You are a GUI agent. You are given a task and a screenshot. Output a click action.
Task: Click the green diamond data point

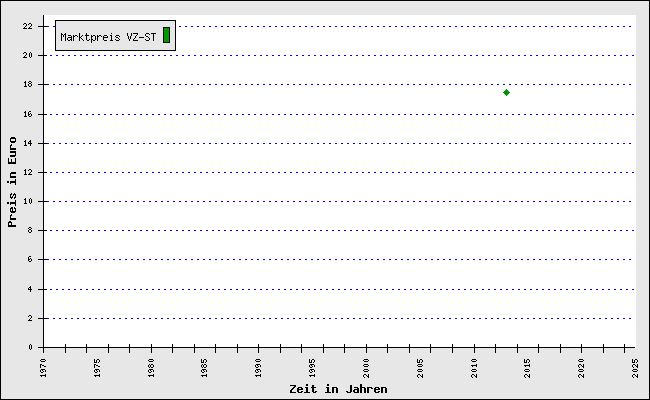[x=506, y=92]
